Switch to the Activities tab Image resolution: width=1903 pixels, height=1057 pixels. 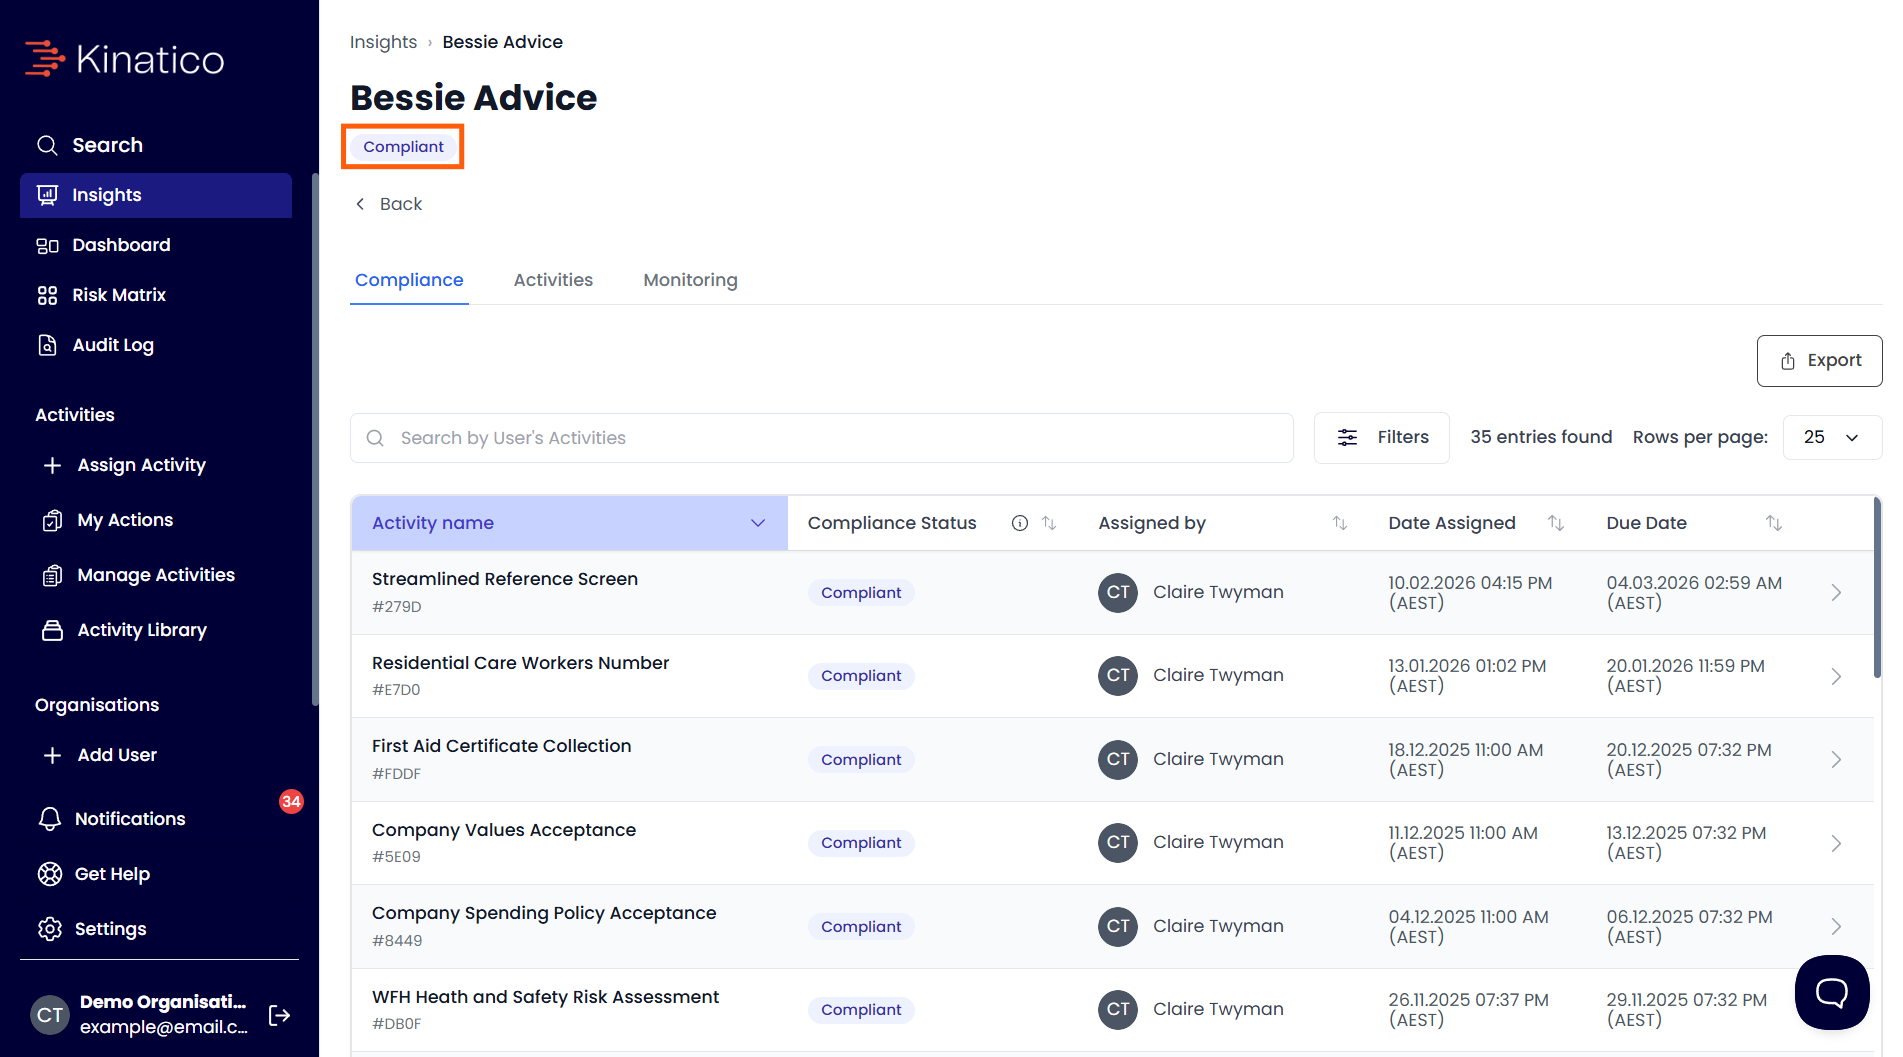553,280
